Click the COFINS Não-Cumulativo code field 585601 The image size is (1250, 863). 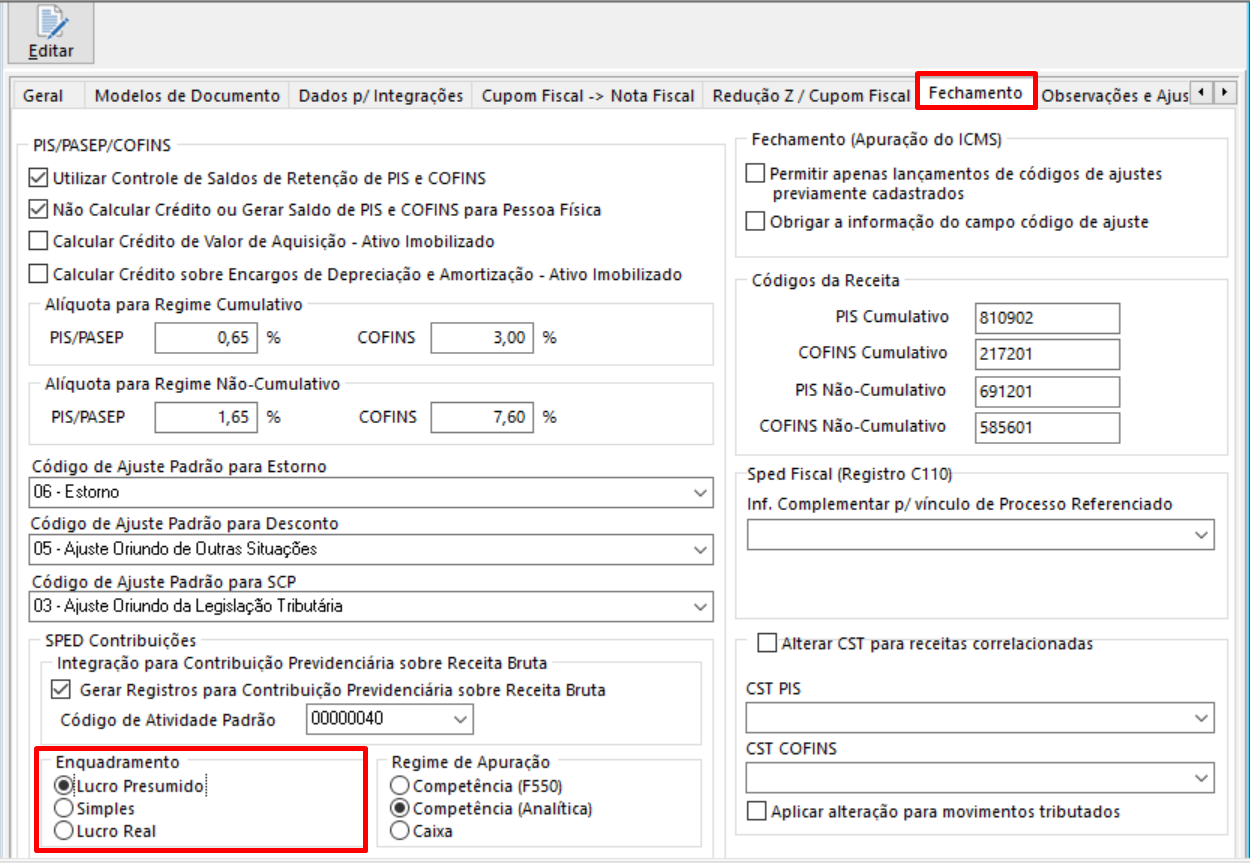1047,427
